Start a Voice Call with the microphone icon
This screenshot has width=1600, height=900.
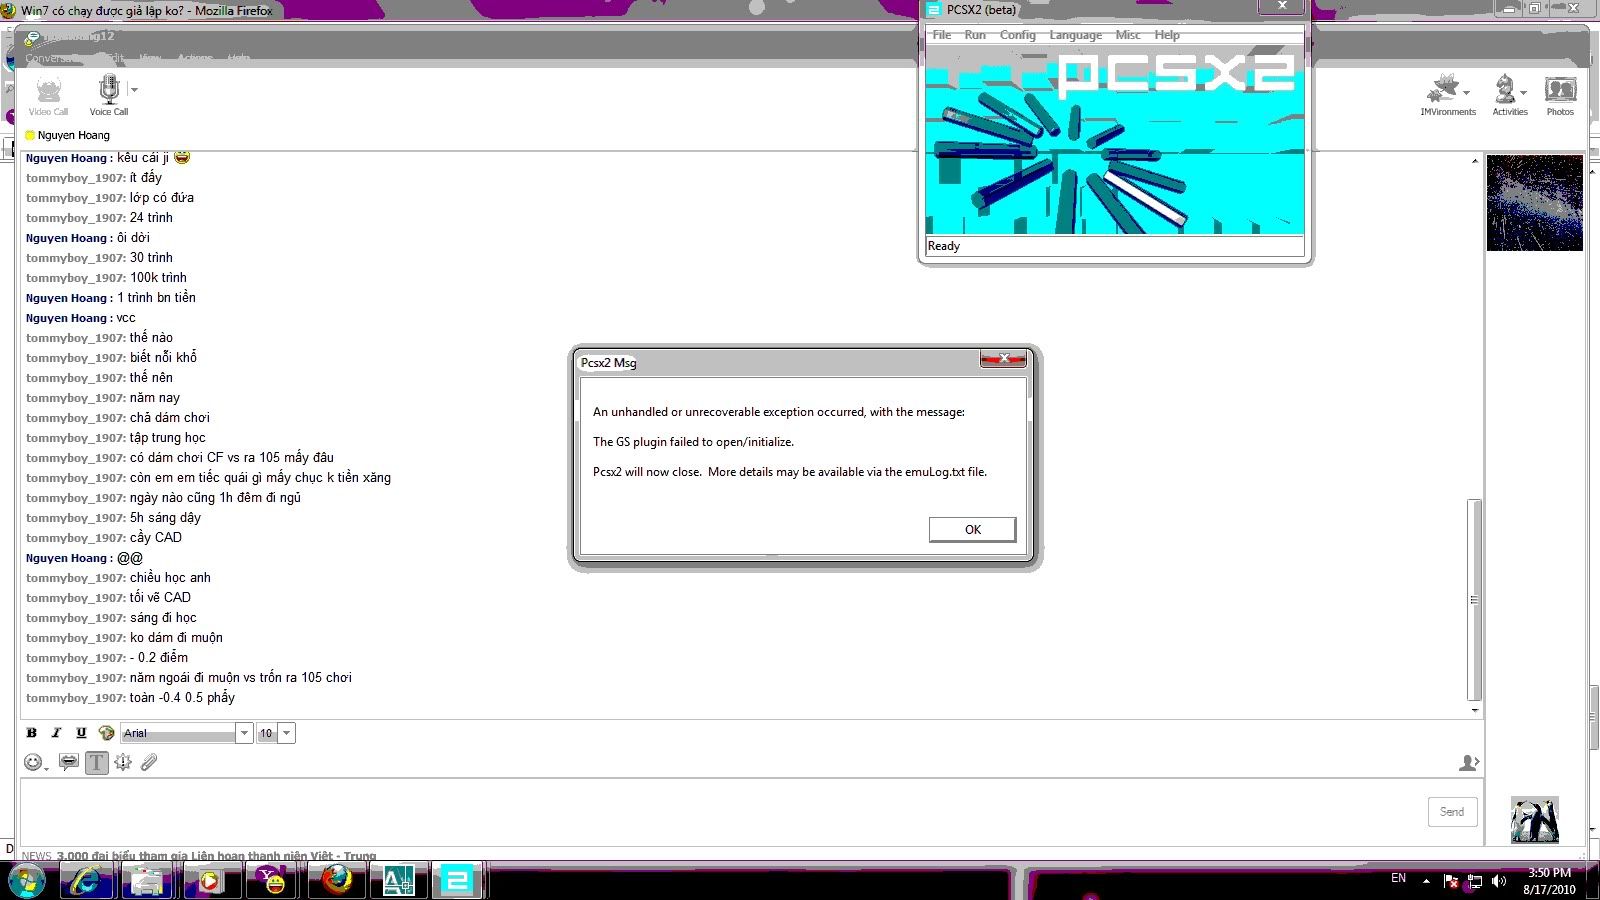click(109, 96)
